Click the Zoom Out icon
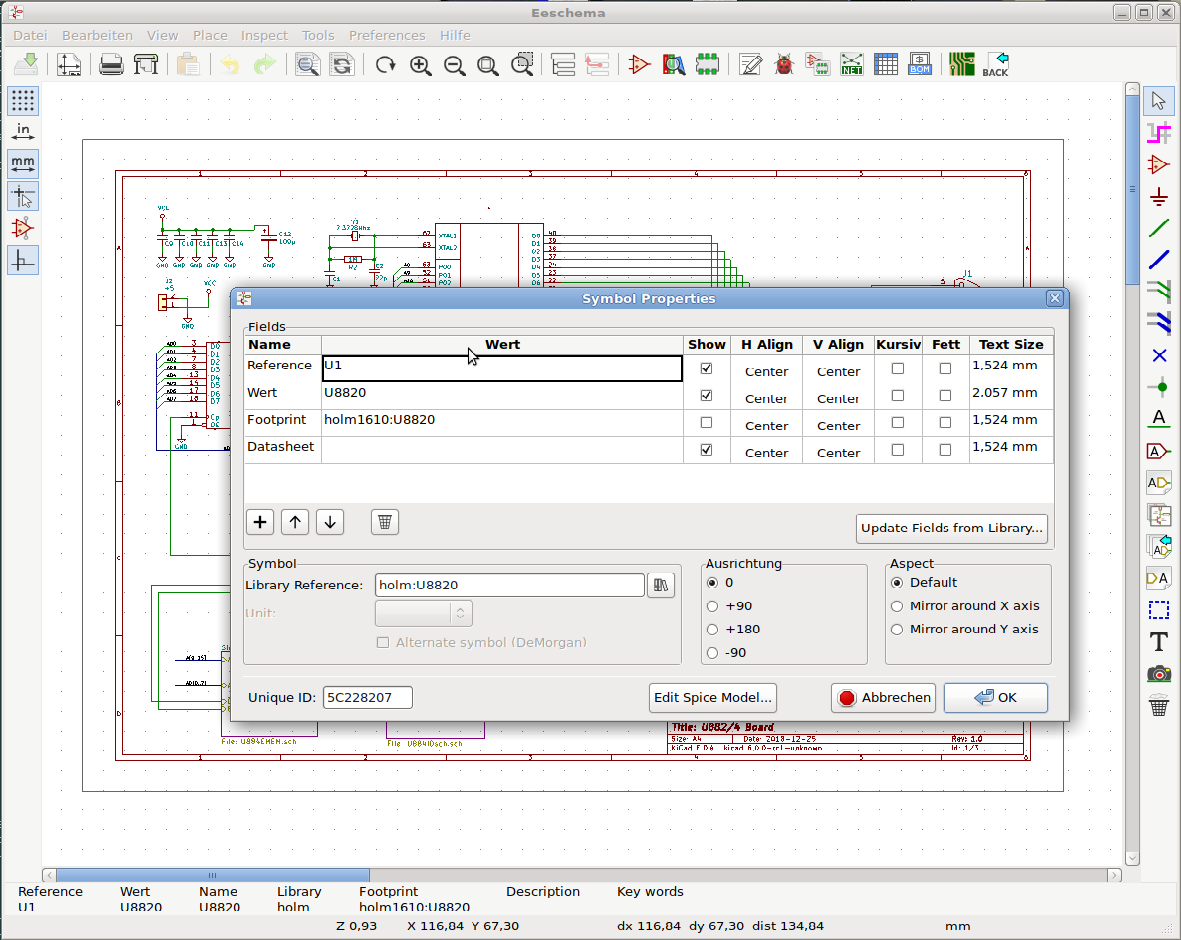Screen dimensions: 1181x940 (454, 65)
